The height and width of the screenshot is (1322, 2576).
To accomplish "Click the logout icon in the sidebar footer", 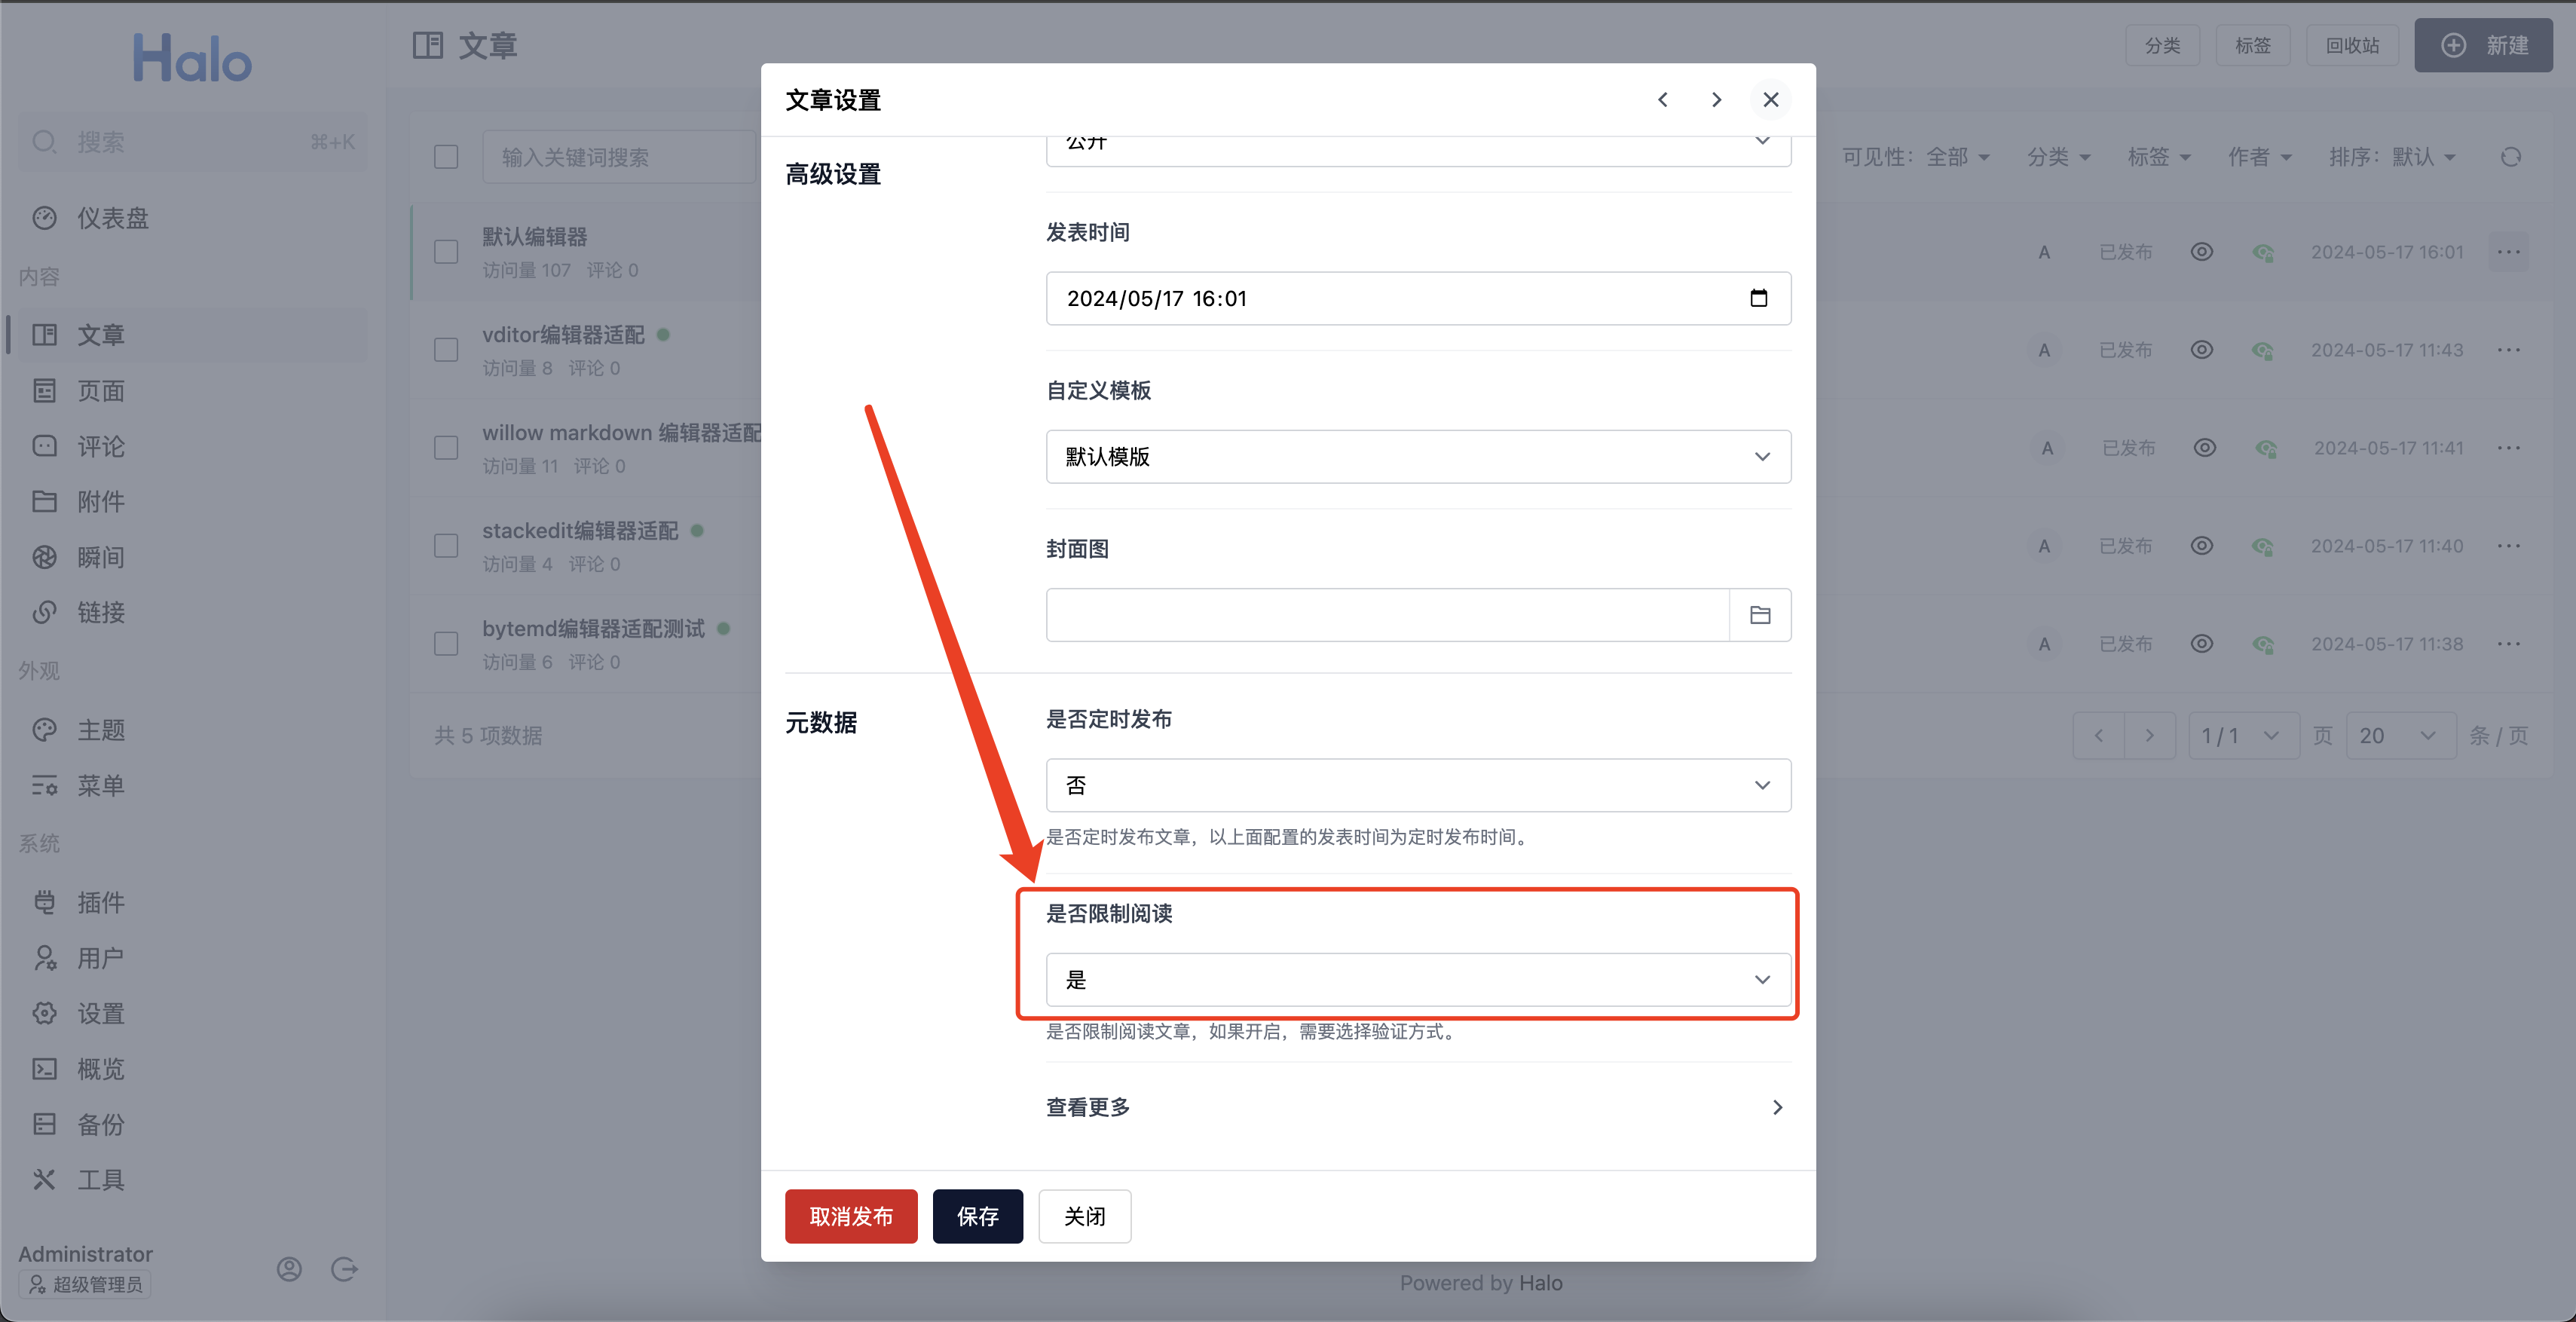I will [x=344, y=1269].
